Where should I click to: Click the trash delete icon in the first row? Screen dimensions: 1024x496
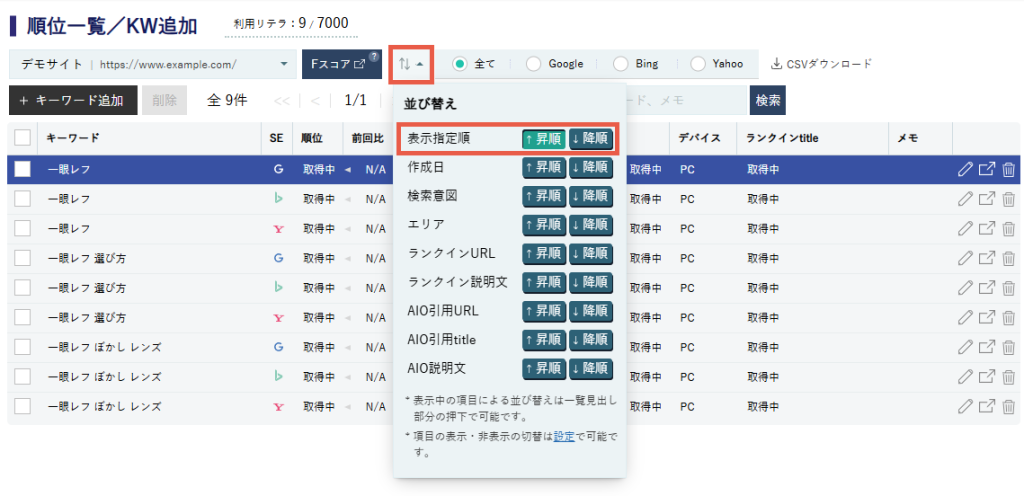tap(1009, 170)
